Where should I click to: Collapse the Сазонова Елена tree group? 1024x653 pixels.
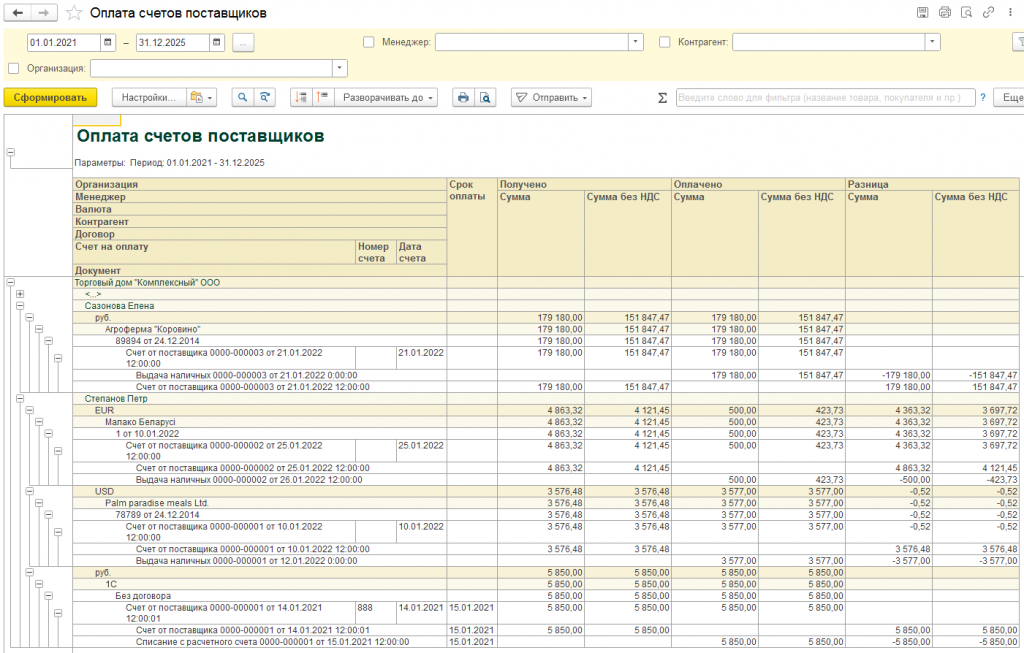pos(20,306)
